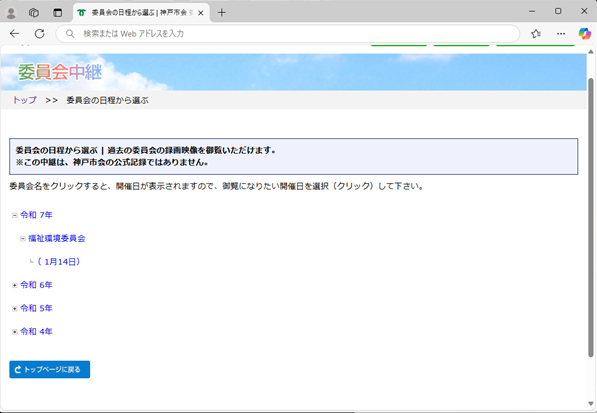The height and width of the screenshot is (413, 597).
Task: Go back with the back arrow
Action: [x=14, y=33]
